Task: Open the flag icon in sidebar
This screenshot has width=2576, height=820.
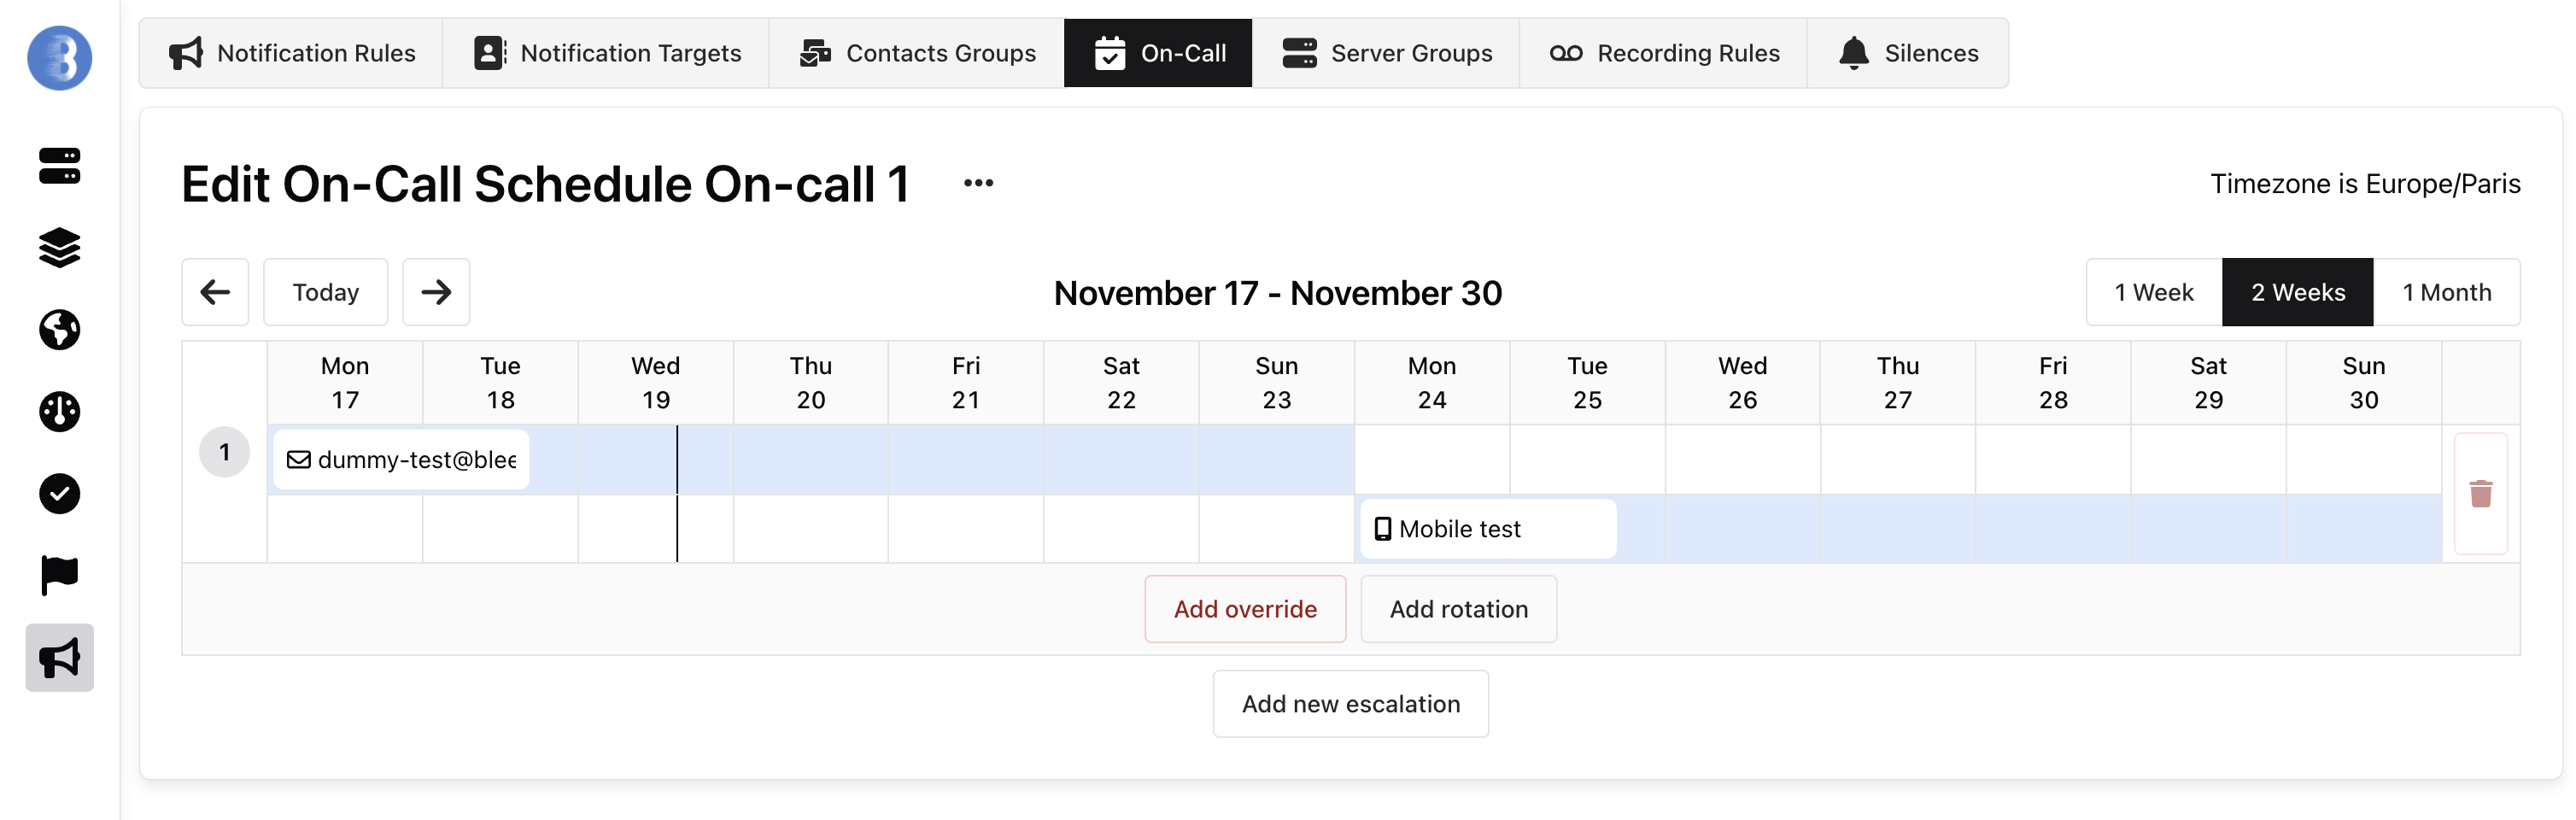Action: point(59,576)
